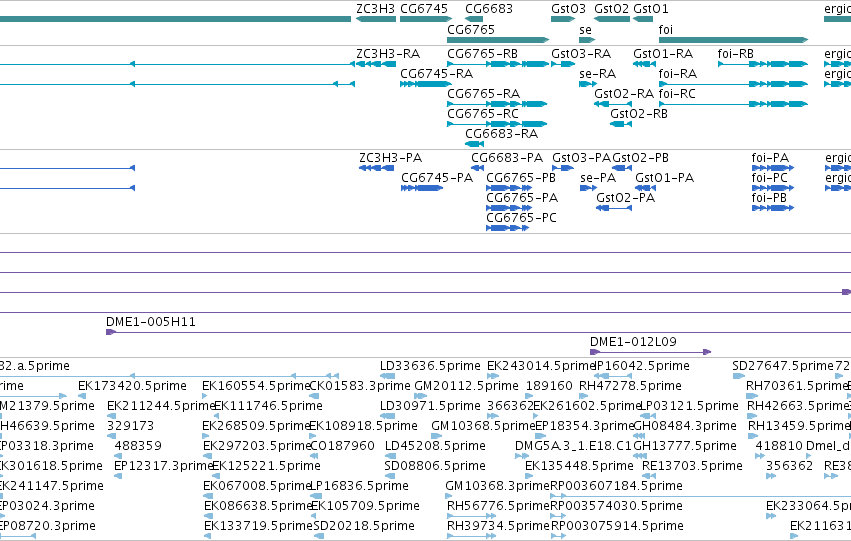The height and width of the screenshot is (541, 851).
Task: Select the foi-PB CDS label
Action: point(769,198)
